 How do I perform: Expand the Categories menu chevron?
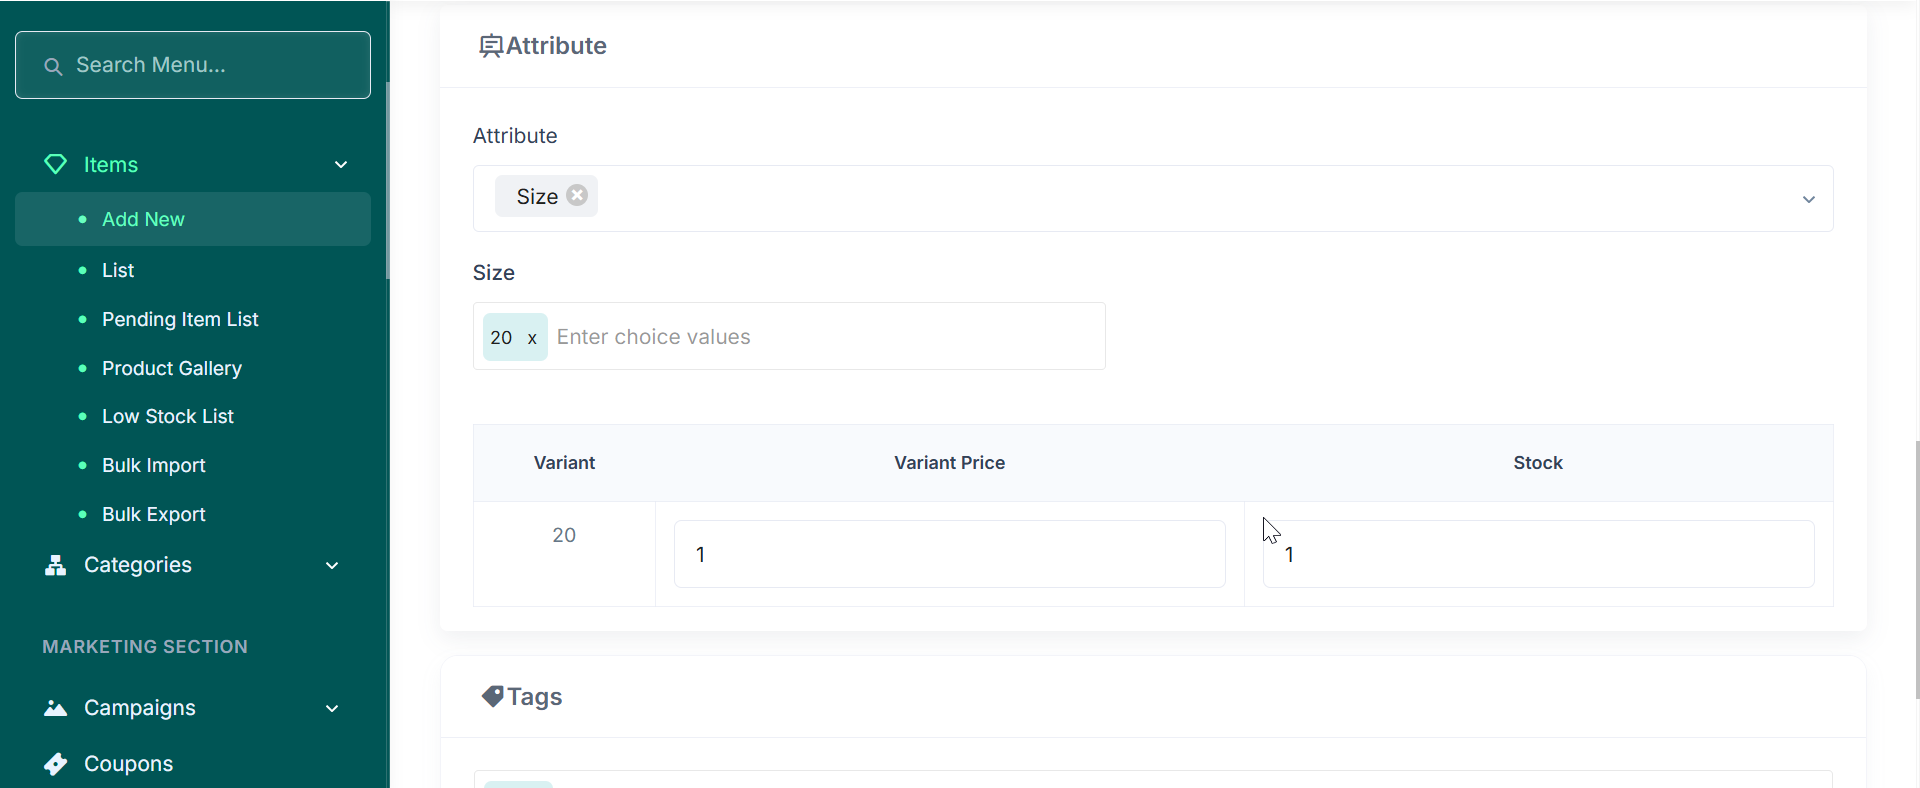[x=332, y=566]
